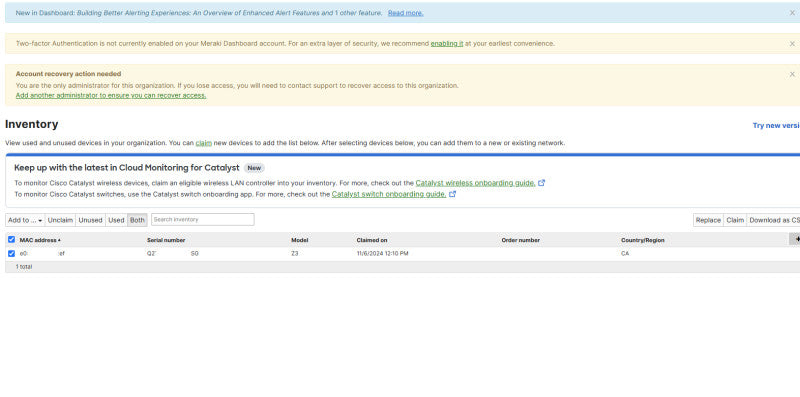The image size is (800, 397).
Task: Uncheck the Z3 device row checkbox
Action: [11, 253]
